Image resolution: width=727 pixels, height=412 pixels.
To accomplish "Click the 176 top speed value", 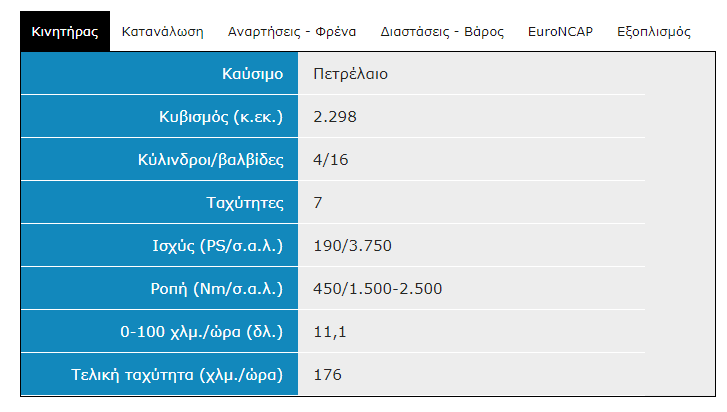I will [327, 374].
